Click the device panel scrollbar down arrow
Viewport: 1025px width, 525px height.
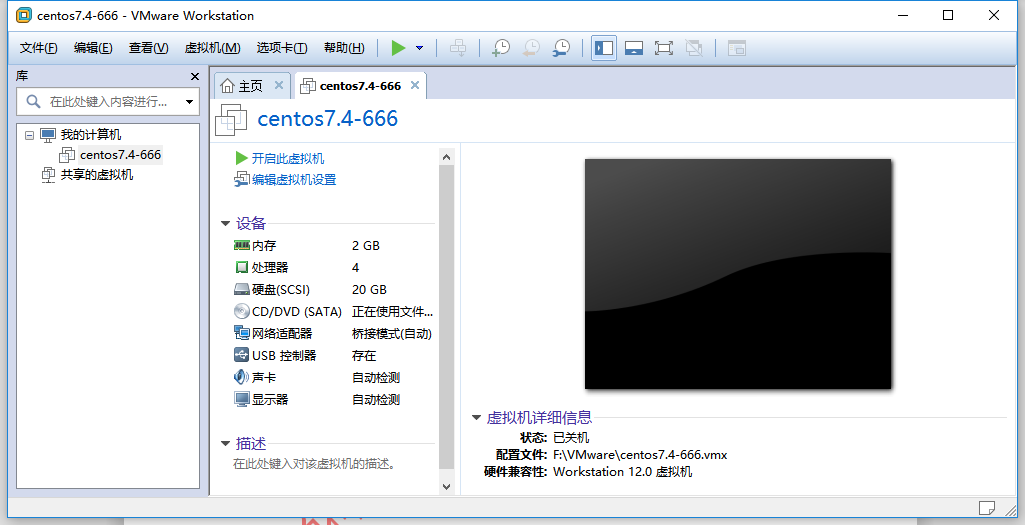[446, 486]
